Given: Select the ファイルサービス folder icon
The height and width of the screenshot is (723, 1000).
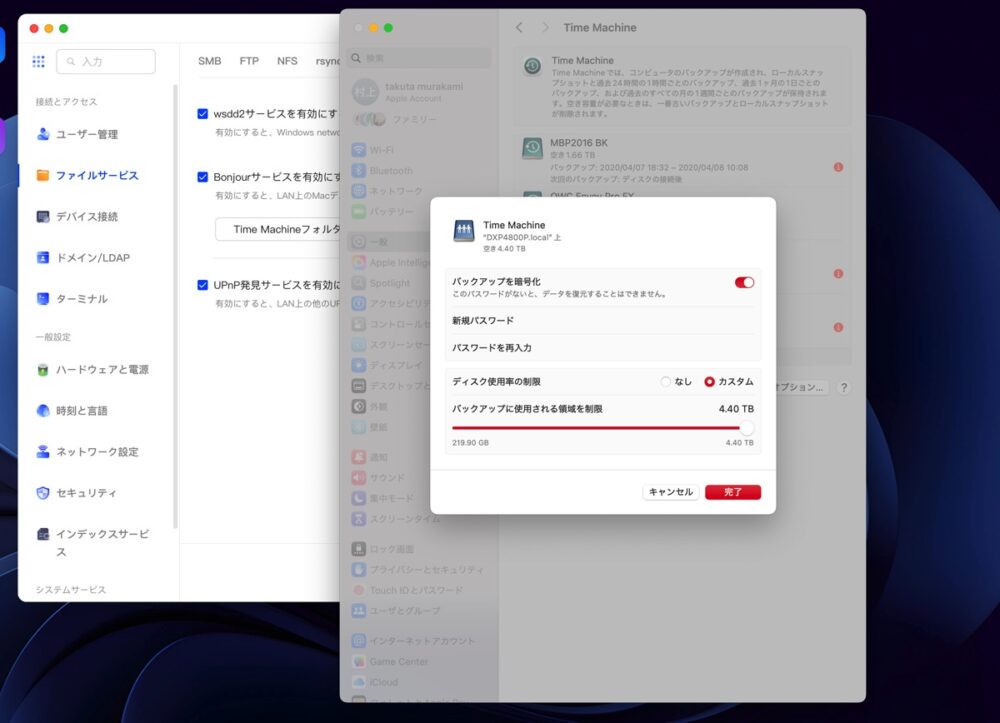Looking at the screenshot, I should (43, 175).
